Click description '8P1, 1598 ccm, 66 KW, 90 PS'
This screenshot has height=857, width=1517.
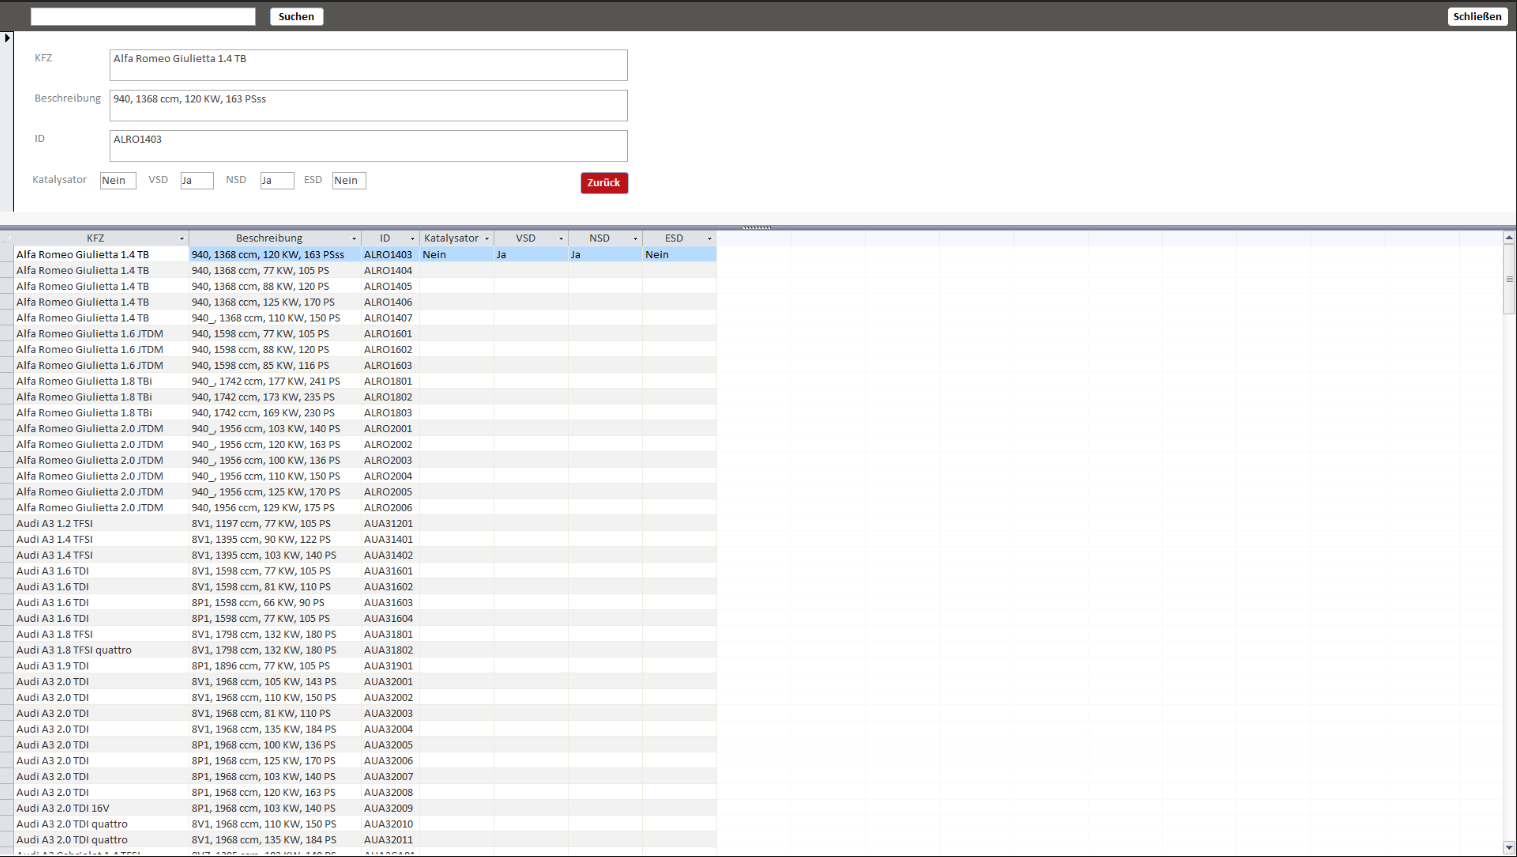click(275, 603)
